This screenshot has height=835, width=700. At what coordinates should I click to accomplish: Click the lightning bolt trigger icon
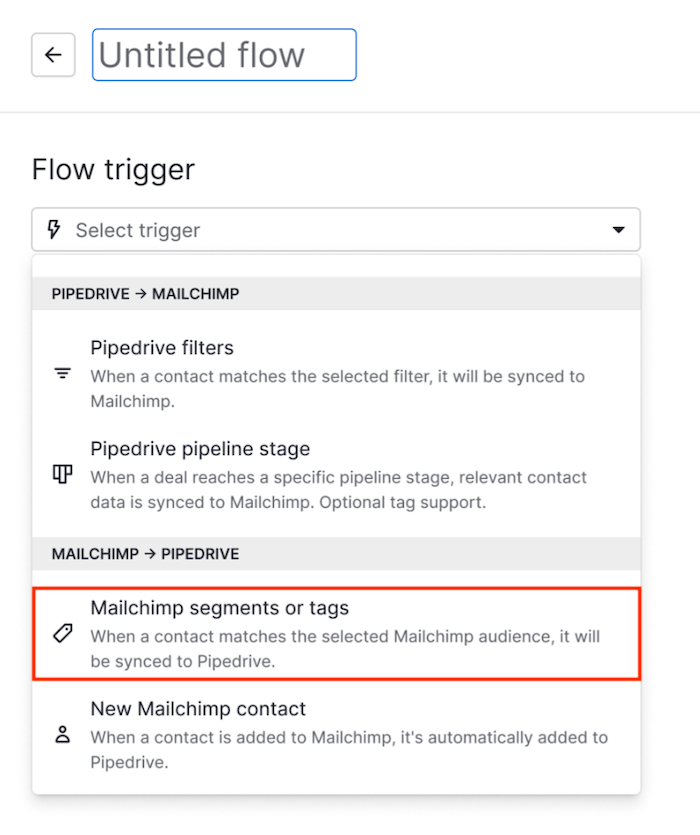coord(54,230)
